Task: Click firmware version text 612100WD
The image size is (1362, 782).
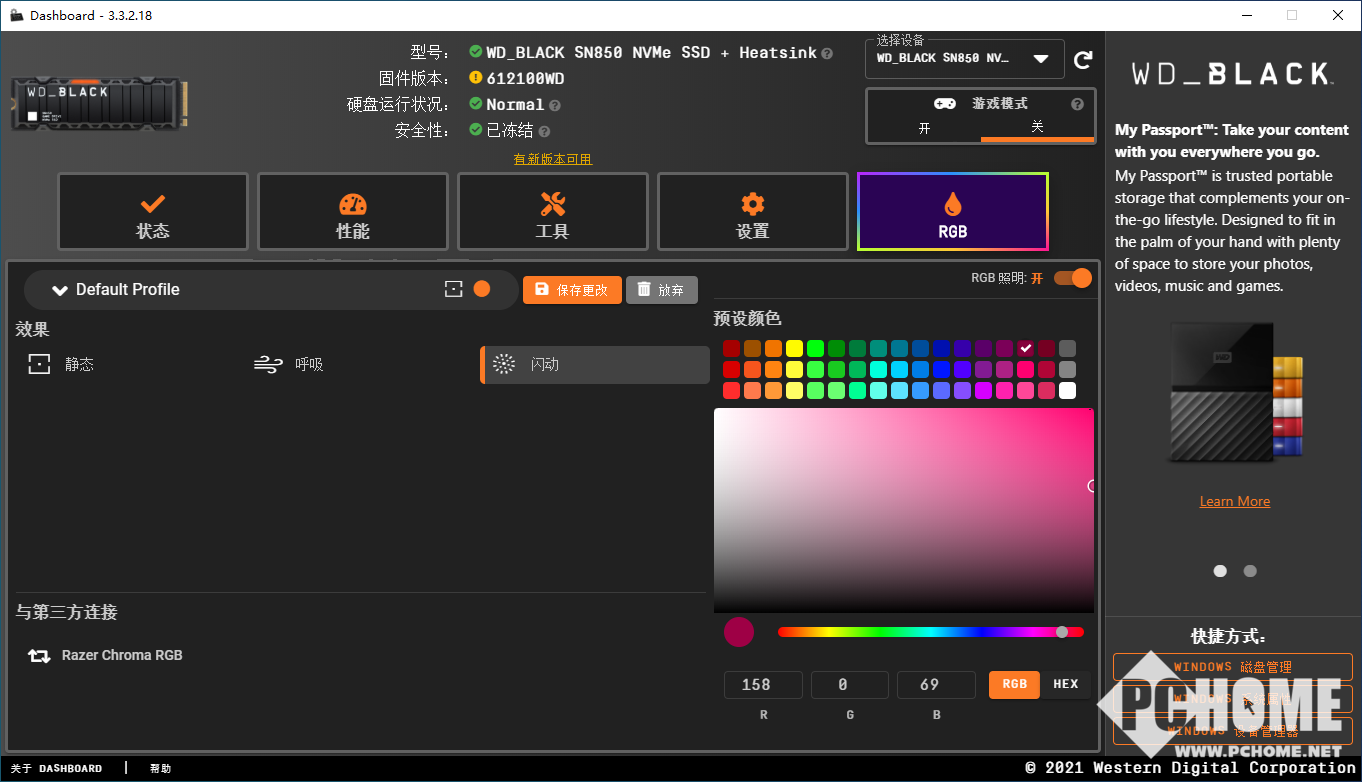Action: click(x=525, y=79)
